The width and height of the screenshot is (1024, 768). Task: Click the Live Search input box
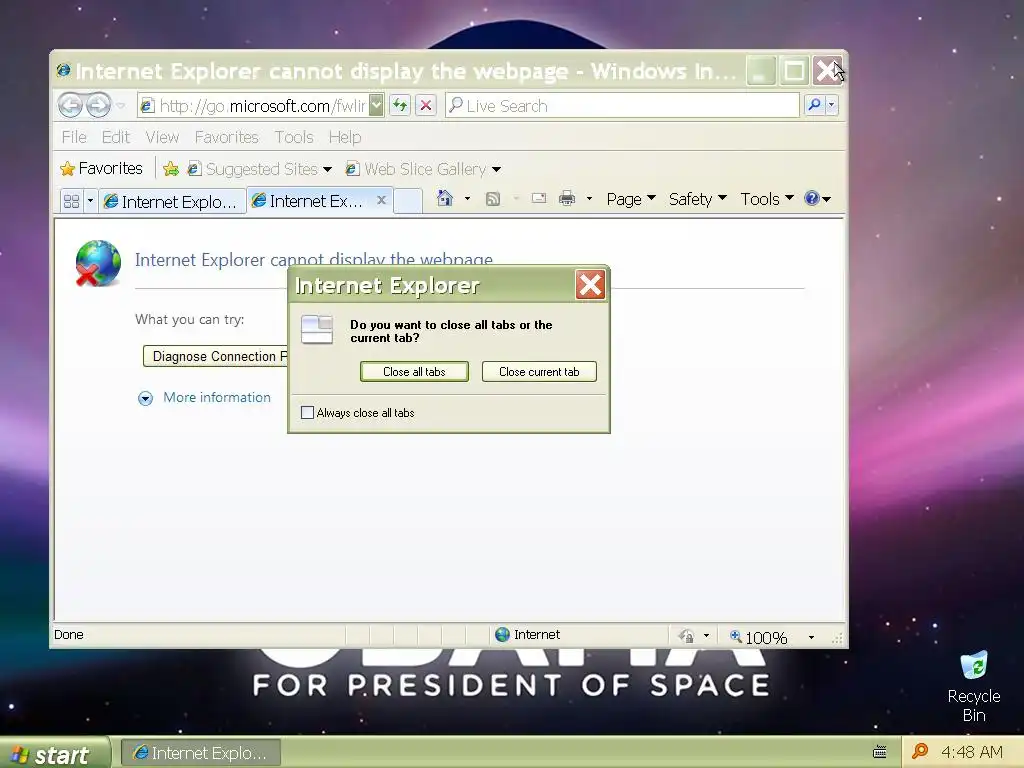[622, 105]
